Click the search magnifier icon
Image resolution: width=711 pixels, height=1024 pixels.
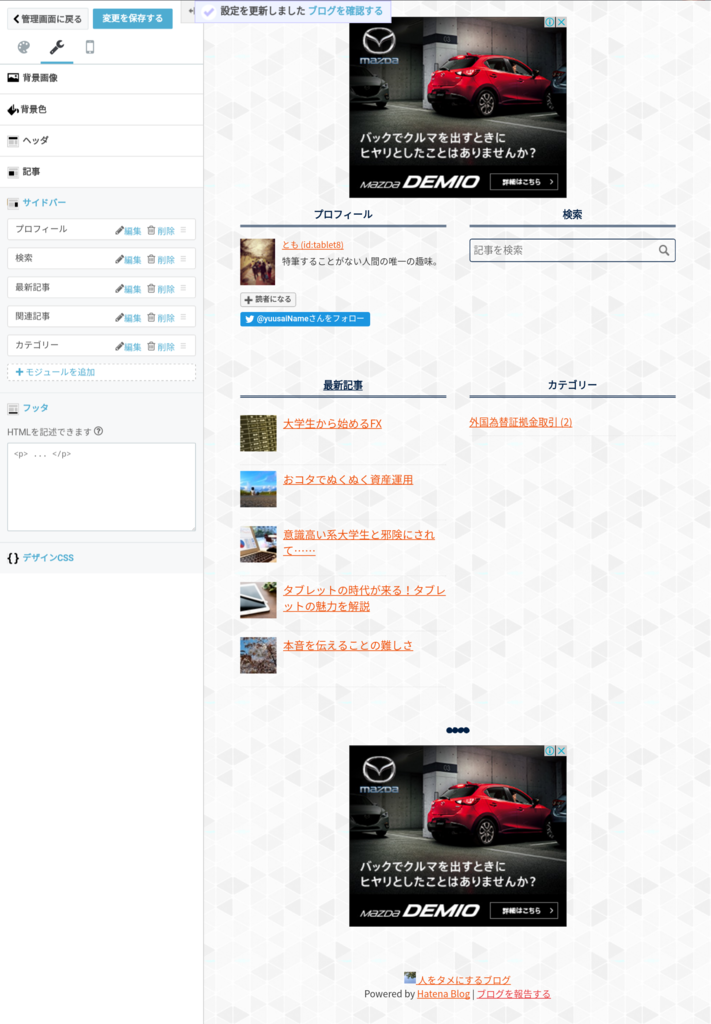(x=664, y=250)
